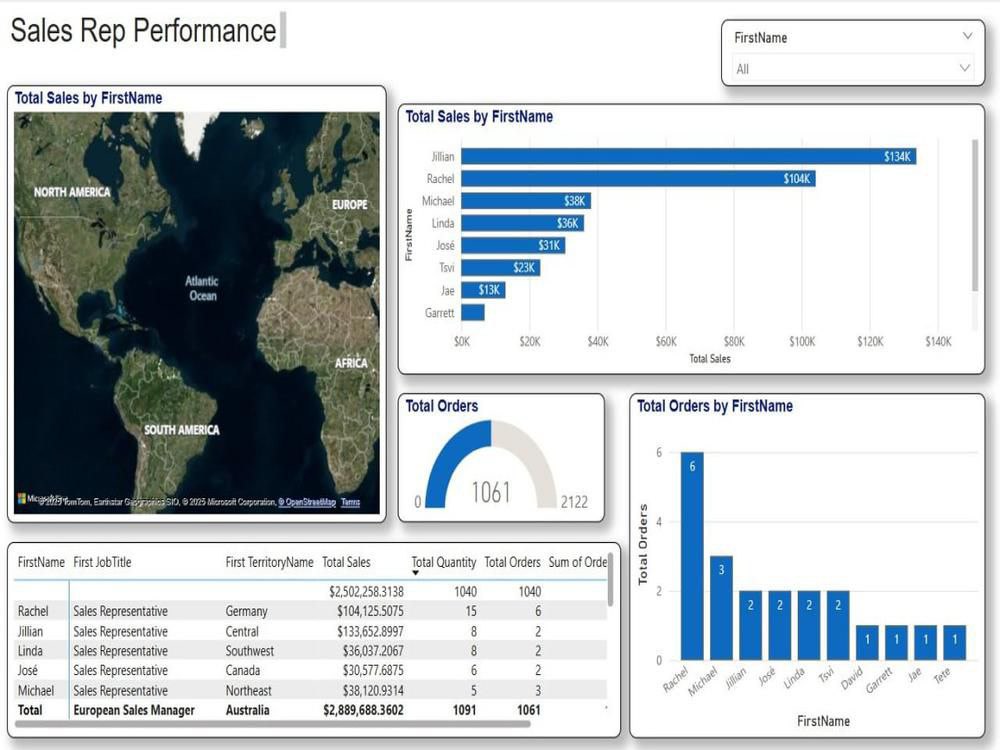The width and height of the screenshot is (1000, 750).
Task: Click Linda's column in Total Orders chart
Action: click(809, 625)
